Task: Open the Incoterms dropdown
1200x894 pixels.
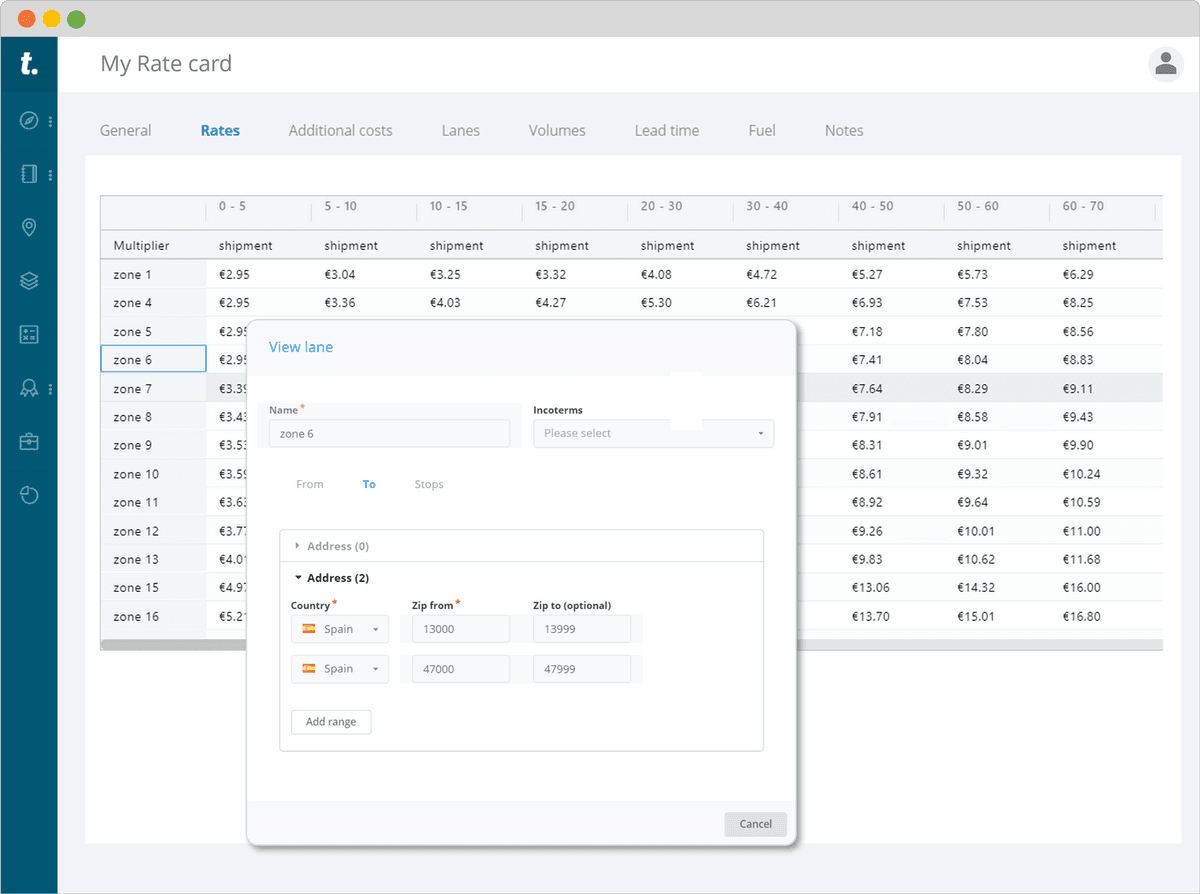Action: pos(653,433)
